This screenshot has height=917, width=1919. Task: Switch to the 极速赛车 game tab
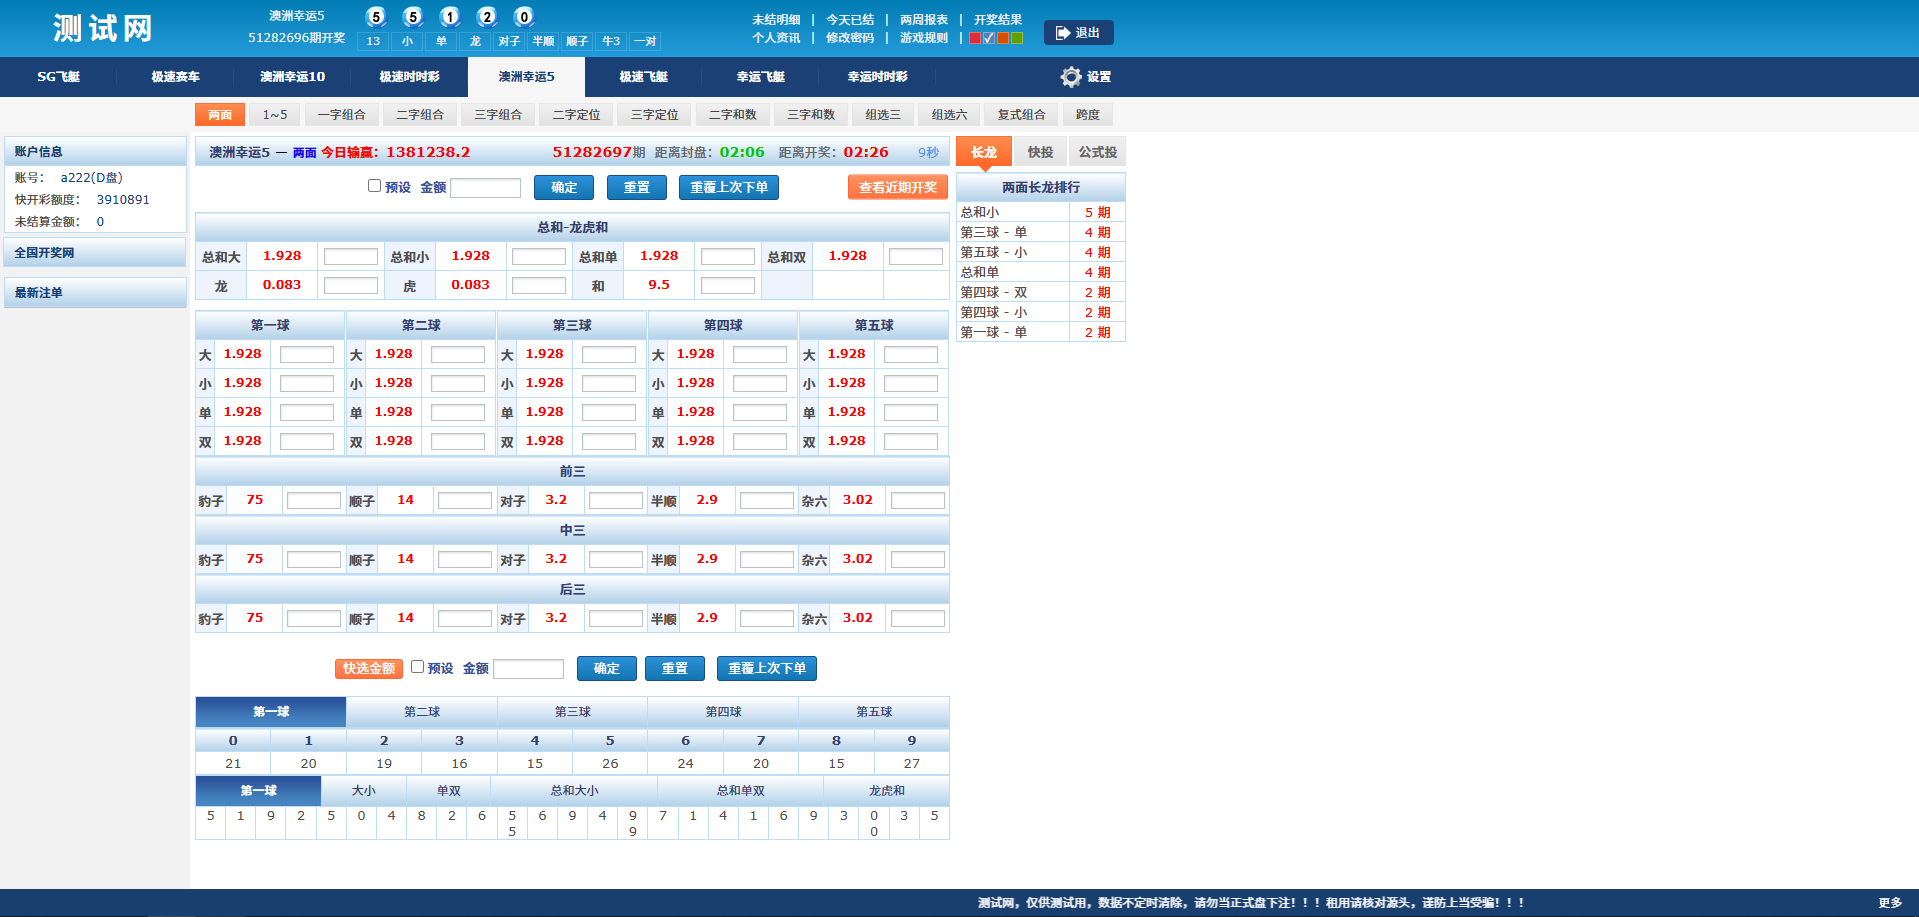tap(175, 77)
